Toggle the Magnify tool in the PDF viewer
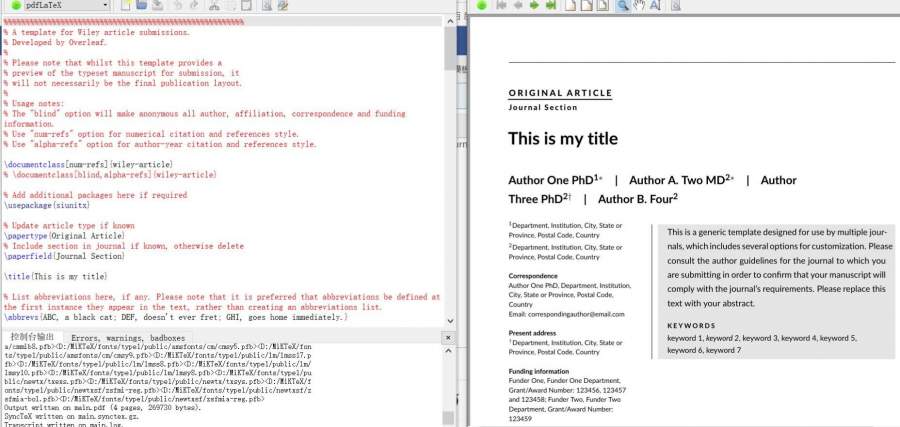Viewport: 900px width, 427px height. point(622,6)
